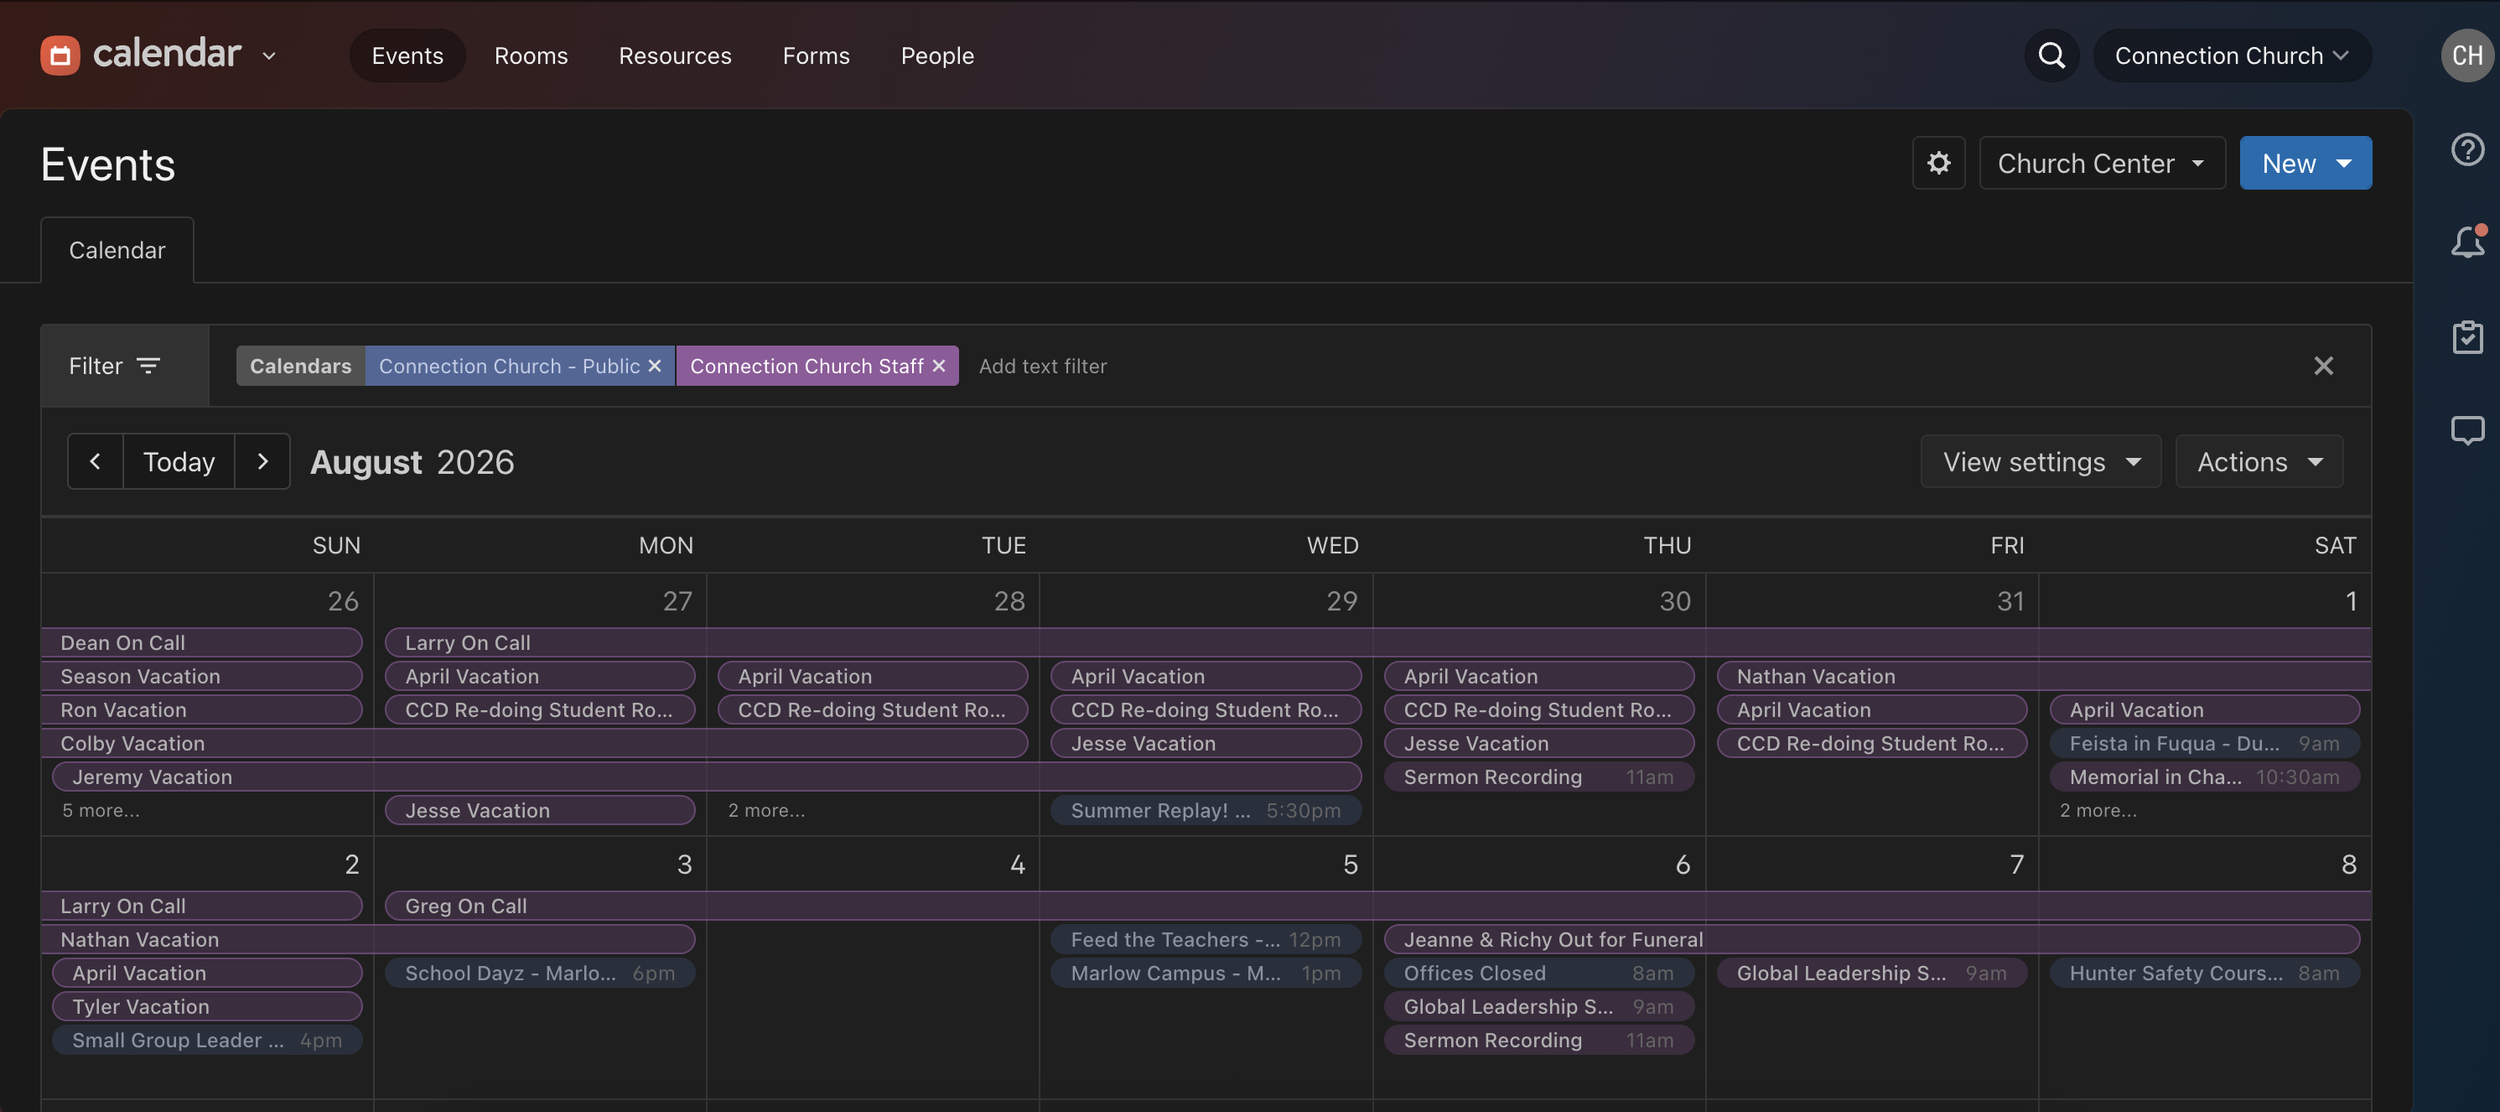Select the Events nav item
The image size is (2500, 1112).
[407, 55]
